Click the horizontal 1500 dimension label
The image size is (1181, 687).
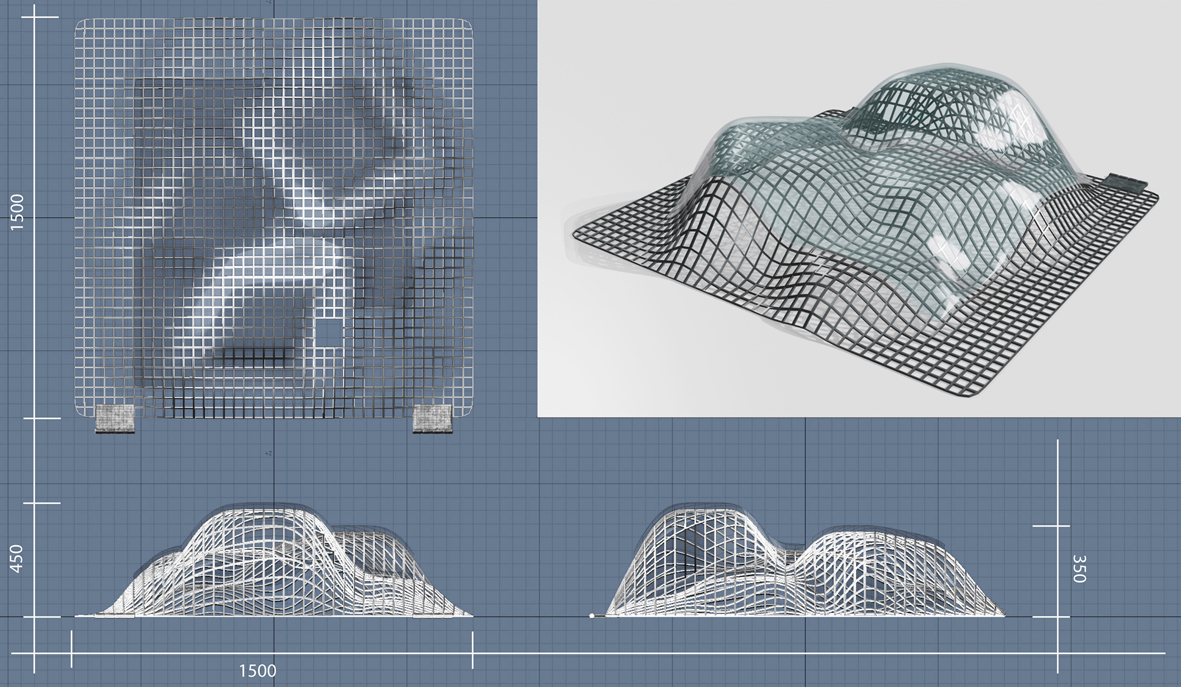coord(257,671)
